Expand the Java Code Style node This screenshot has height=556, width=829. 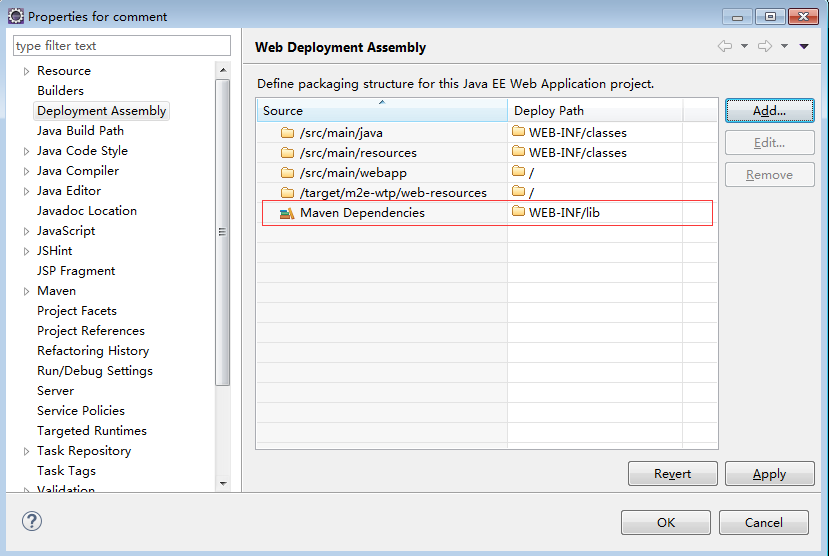click(x=26, y=151)
